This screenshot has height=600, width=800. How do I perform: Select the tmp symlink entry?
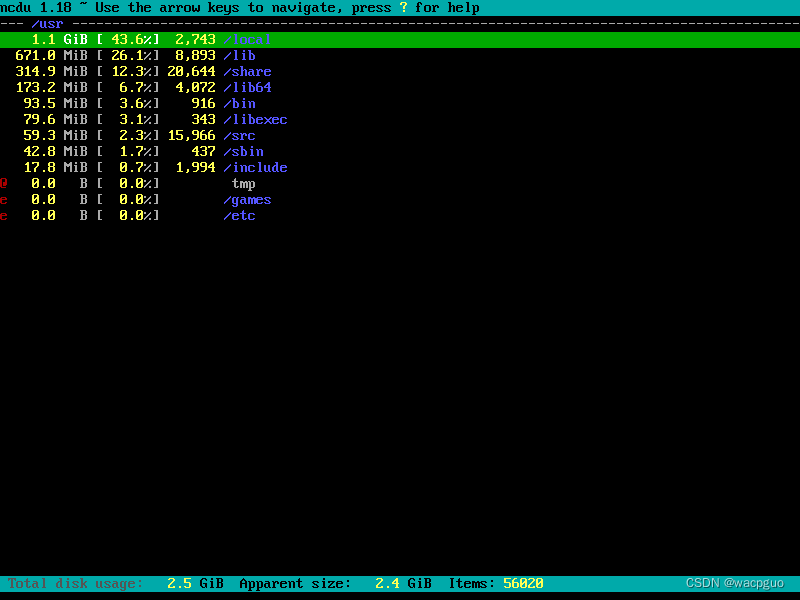(x=242, y=184)
